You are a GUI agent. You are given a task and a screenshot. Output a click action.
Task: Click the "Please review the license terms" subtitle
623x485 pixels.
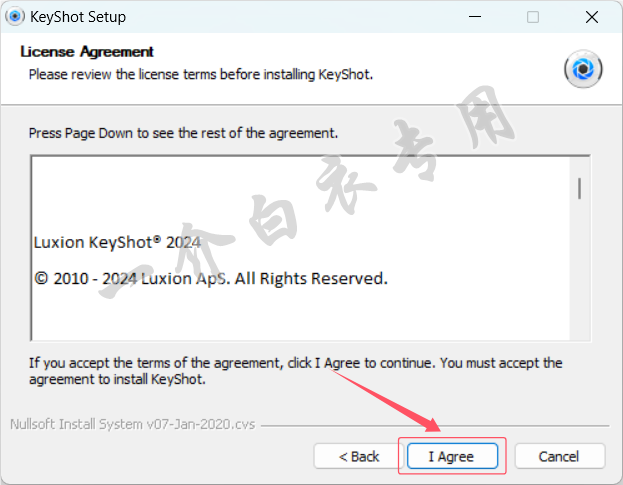[200, 74]
